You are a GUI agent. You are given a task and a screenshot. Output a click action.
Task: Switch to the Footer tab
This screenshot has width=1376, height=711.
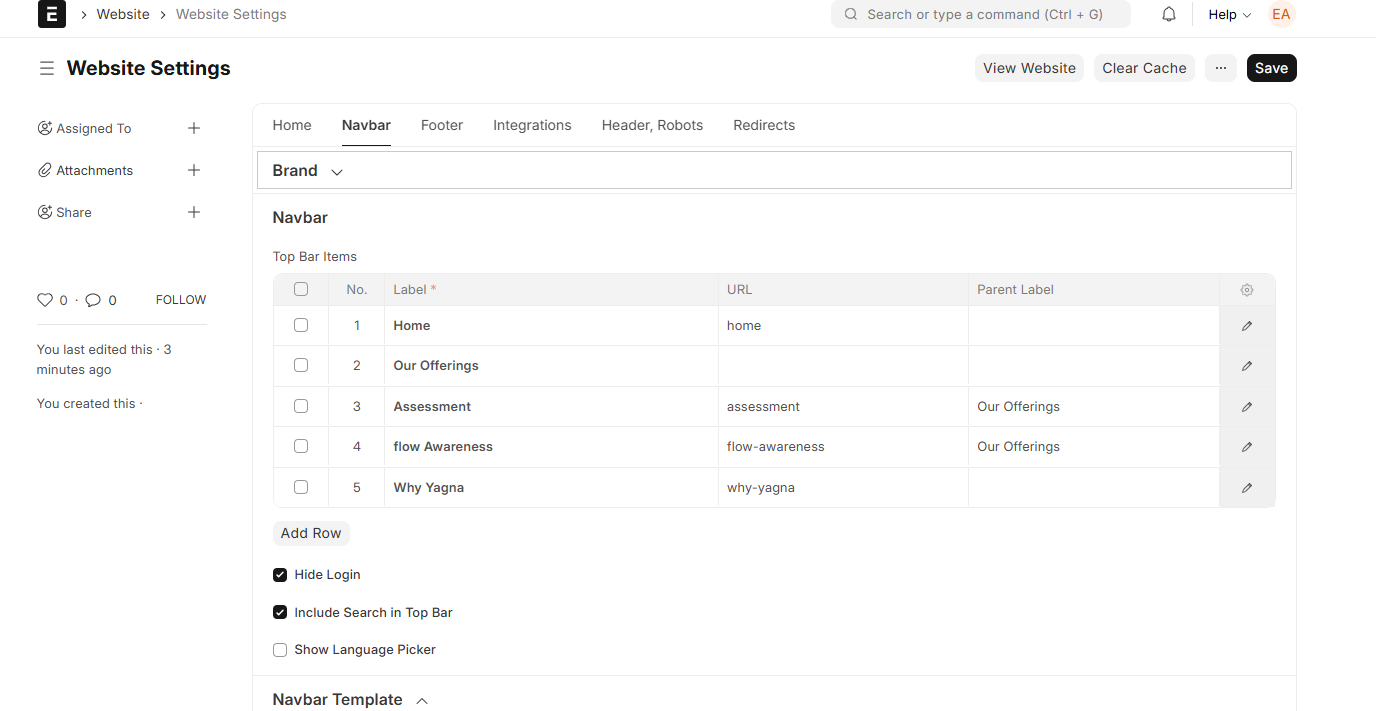[x=441, y=125]
